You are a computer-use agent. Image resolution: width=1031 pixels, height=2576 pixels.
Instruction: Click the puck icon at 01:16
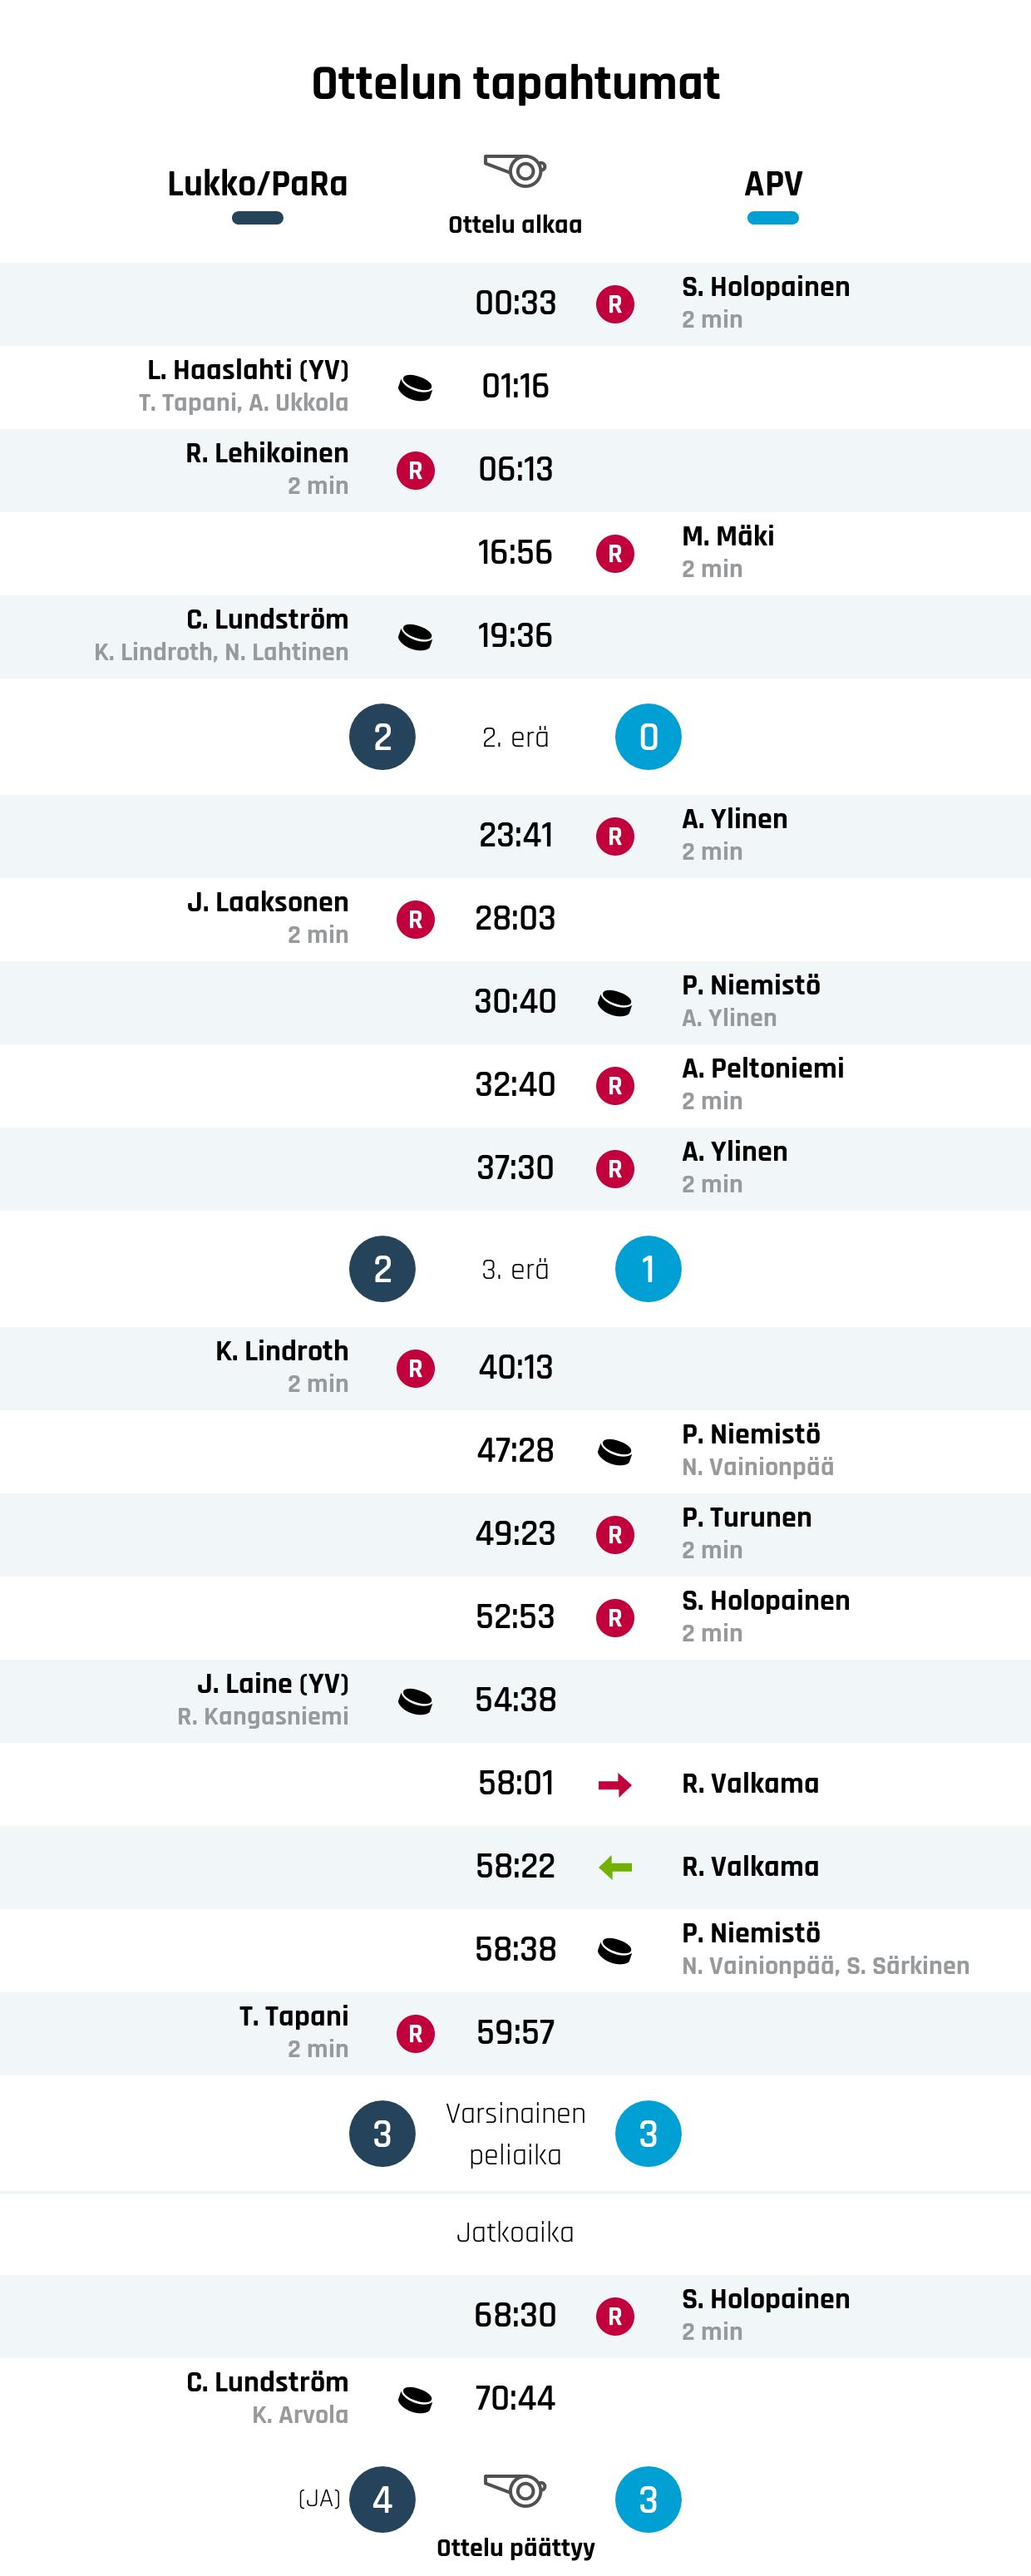415,387
